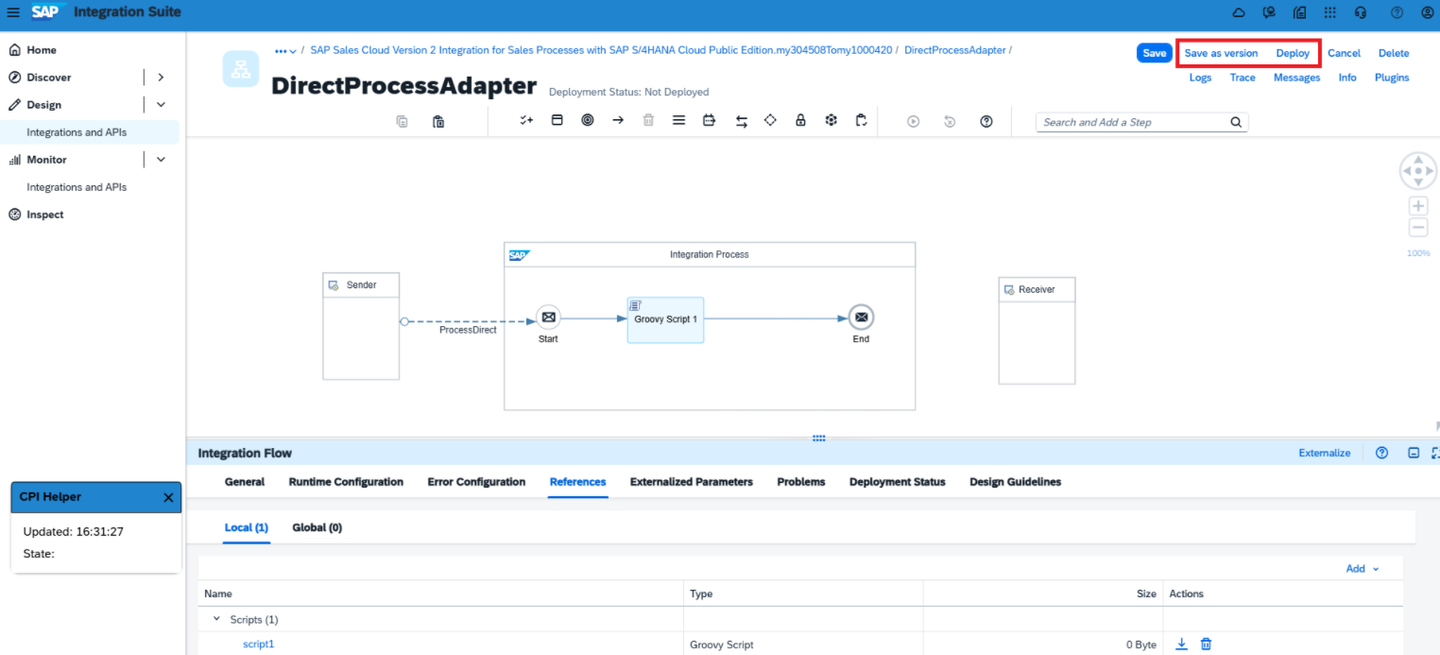Select the Local (1) sub-tab
Image resolution: width=1440 pixels, height=655 pixels.
[x=246, y=527]
